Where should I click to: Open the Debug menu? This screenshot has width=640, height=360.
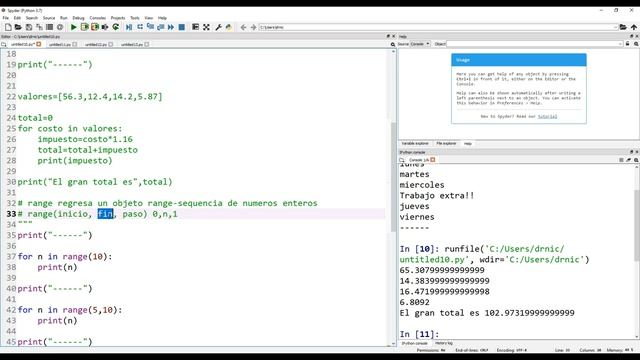coord(78,18)
